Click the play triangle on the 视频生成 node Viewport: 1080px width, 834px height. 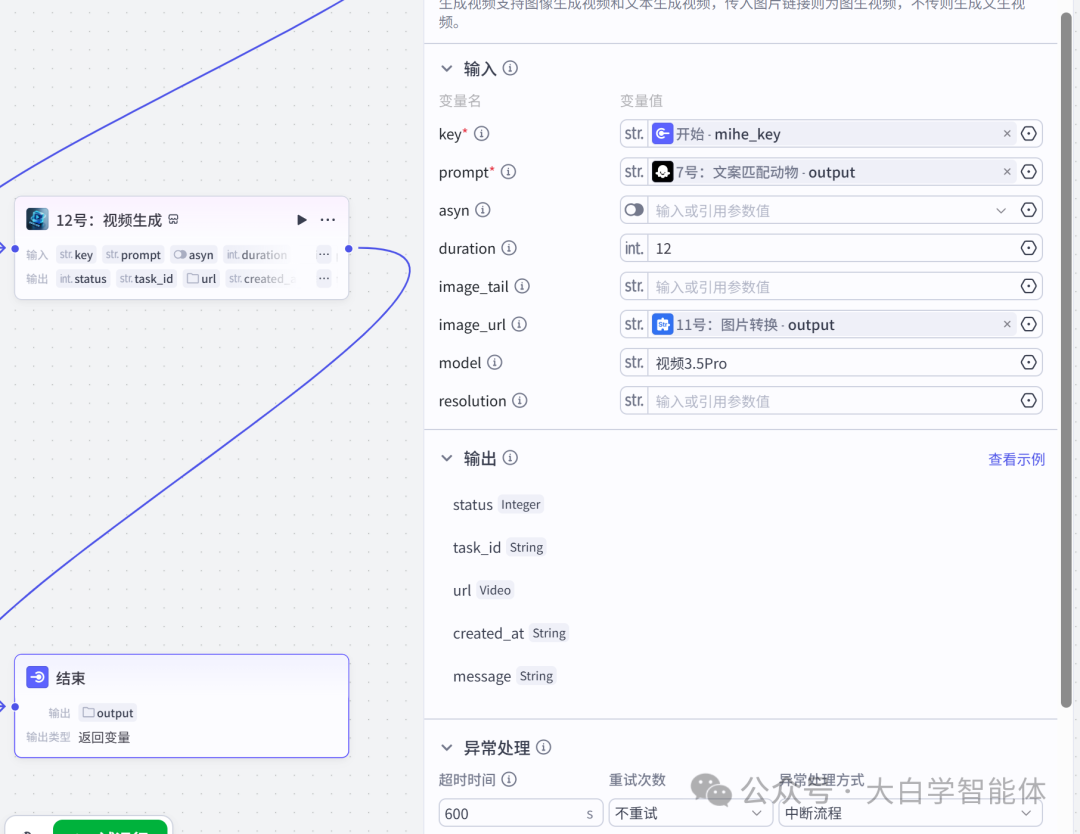point(301,219)
